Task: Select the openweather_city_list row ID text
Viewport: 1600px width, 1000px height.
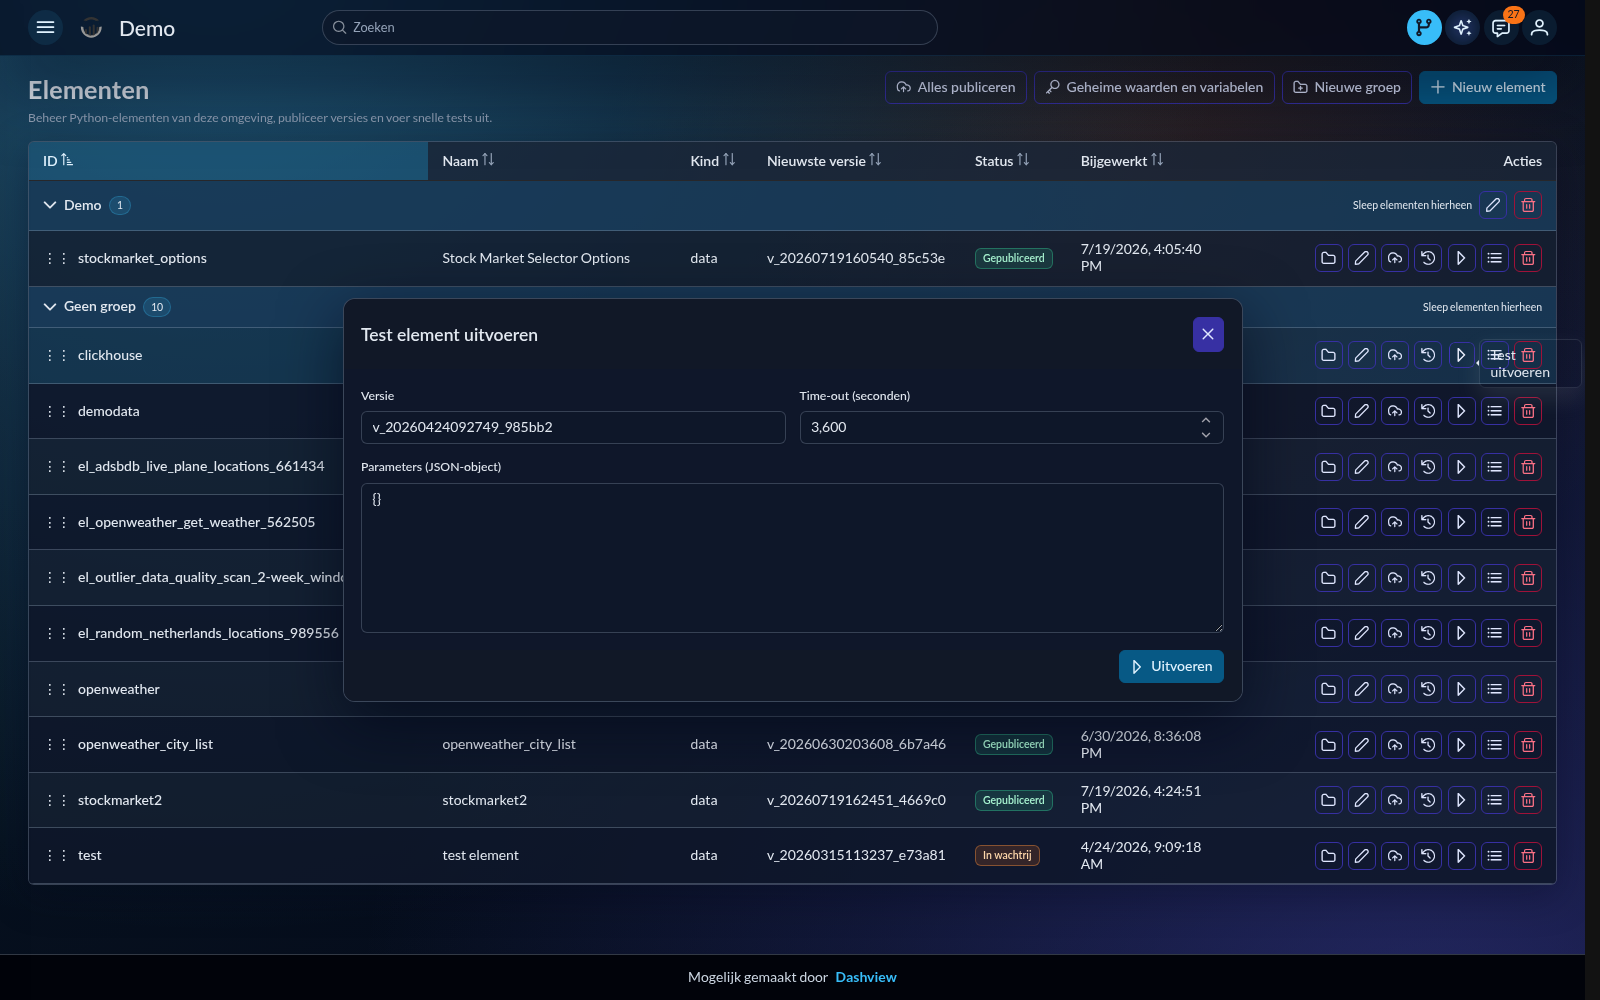Action: pyautogui.click(x=145, y=745)
